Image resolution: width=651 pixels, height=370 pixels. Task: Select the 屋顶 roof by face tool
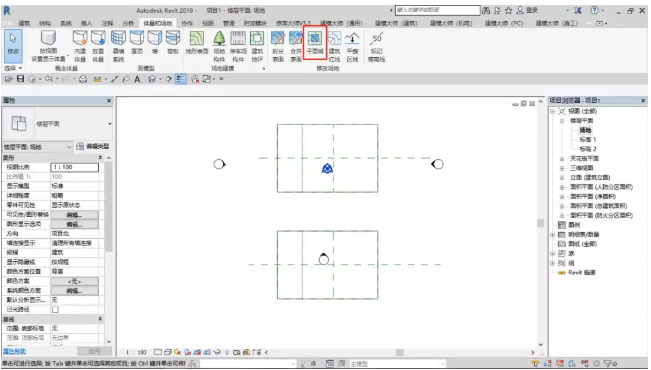click(137, 43)
